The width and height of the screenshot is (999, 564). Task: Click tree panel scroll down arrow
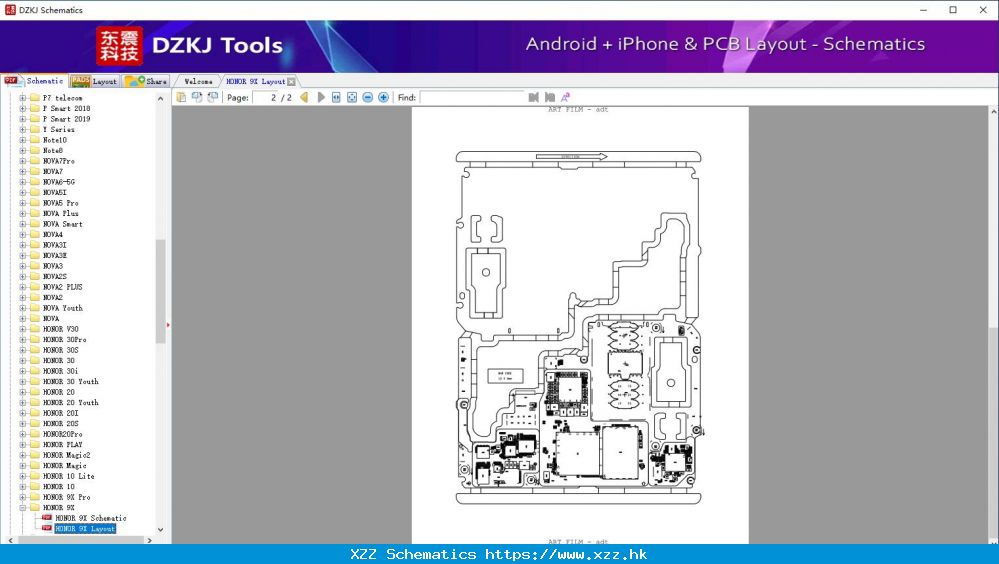[x=161, y=530]
